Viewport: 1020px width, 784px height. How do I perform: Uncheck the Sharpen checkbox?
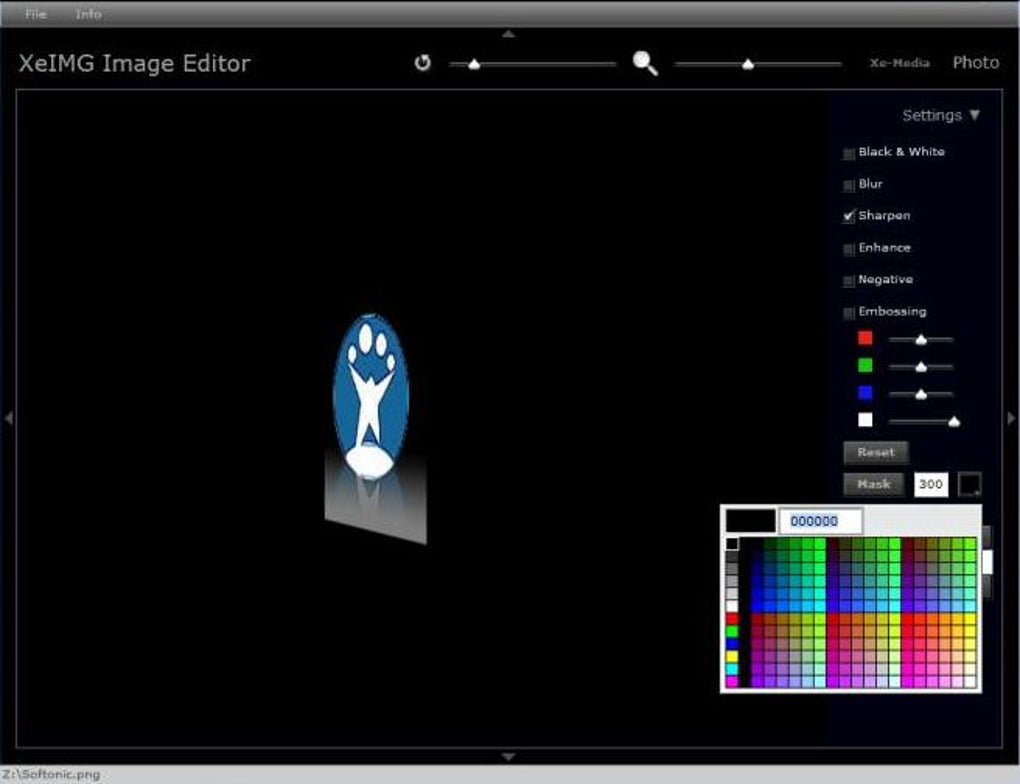coord(849,216)
